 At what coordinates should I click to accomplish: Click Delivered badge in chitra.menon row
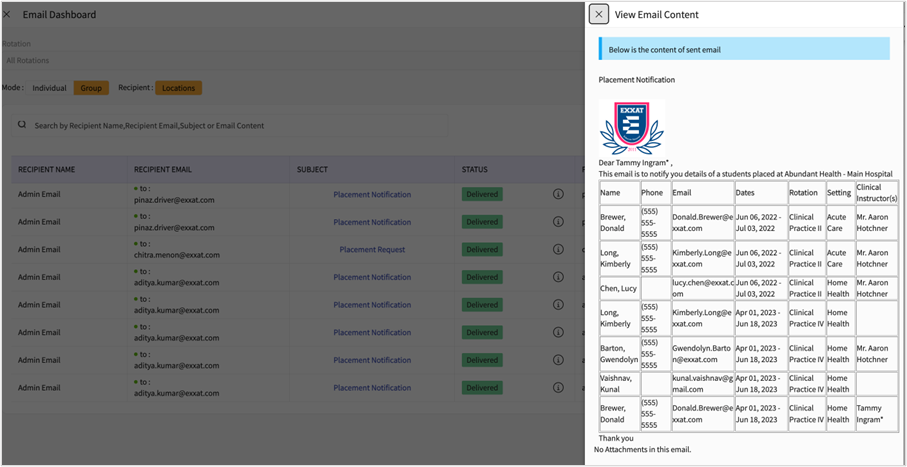(482, 250)
